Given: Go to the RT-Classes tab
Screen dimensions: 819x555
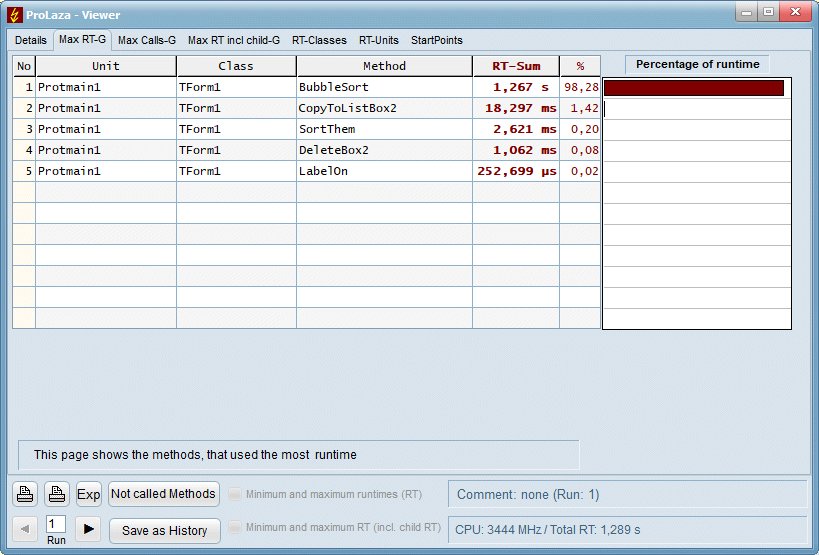Looking at the screenshot, I should 319,41.
